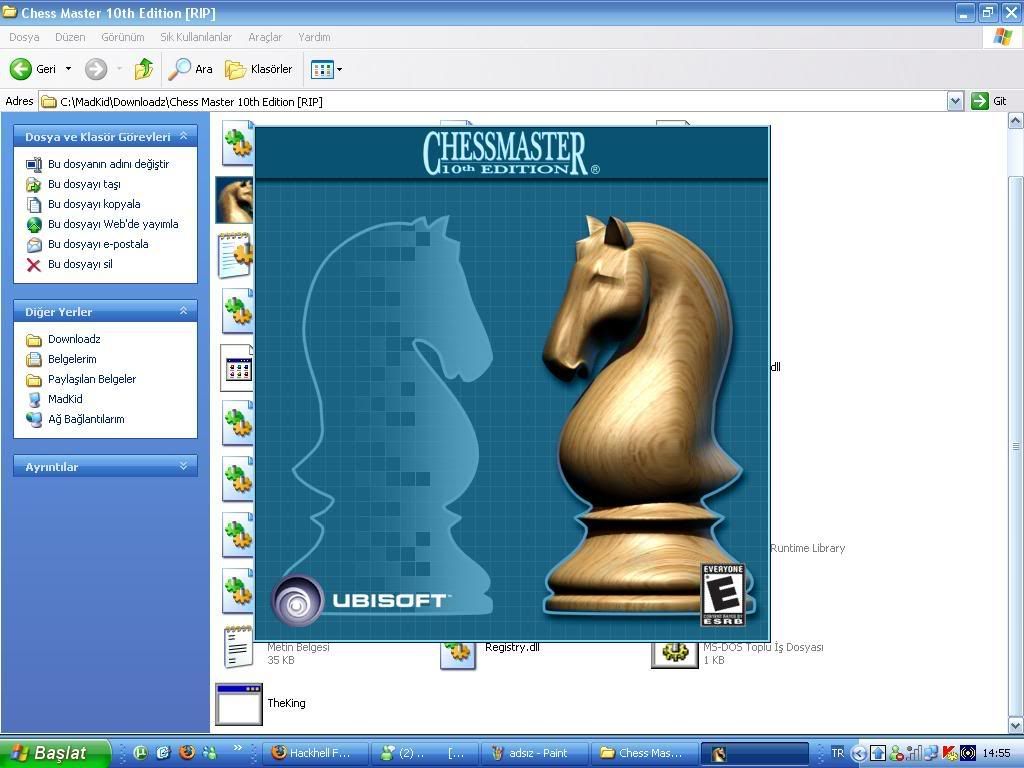Collapse the Diğer Yerler section
The height and width of the screenshot is (768, 1024).
pos(183,311)
